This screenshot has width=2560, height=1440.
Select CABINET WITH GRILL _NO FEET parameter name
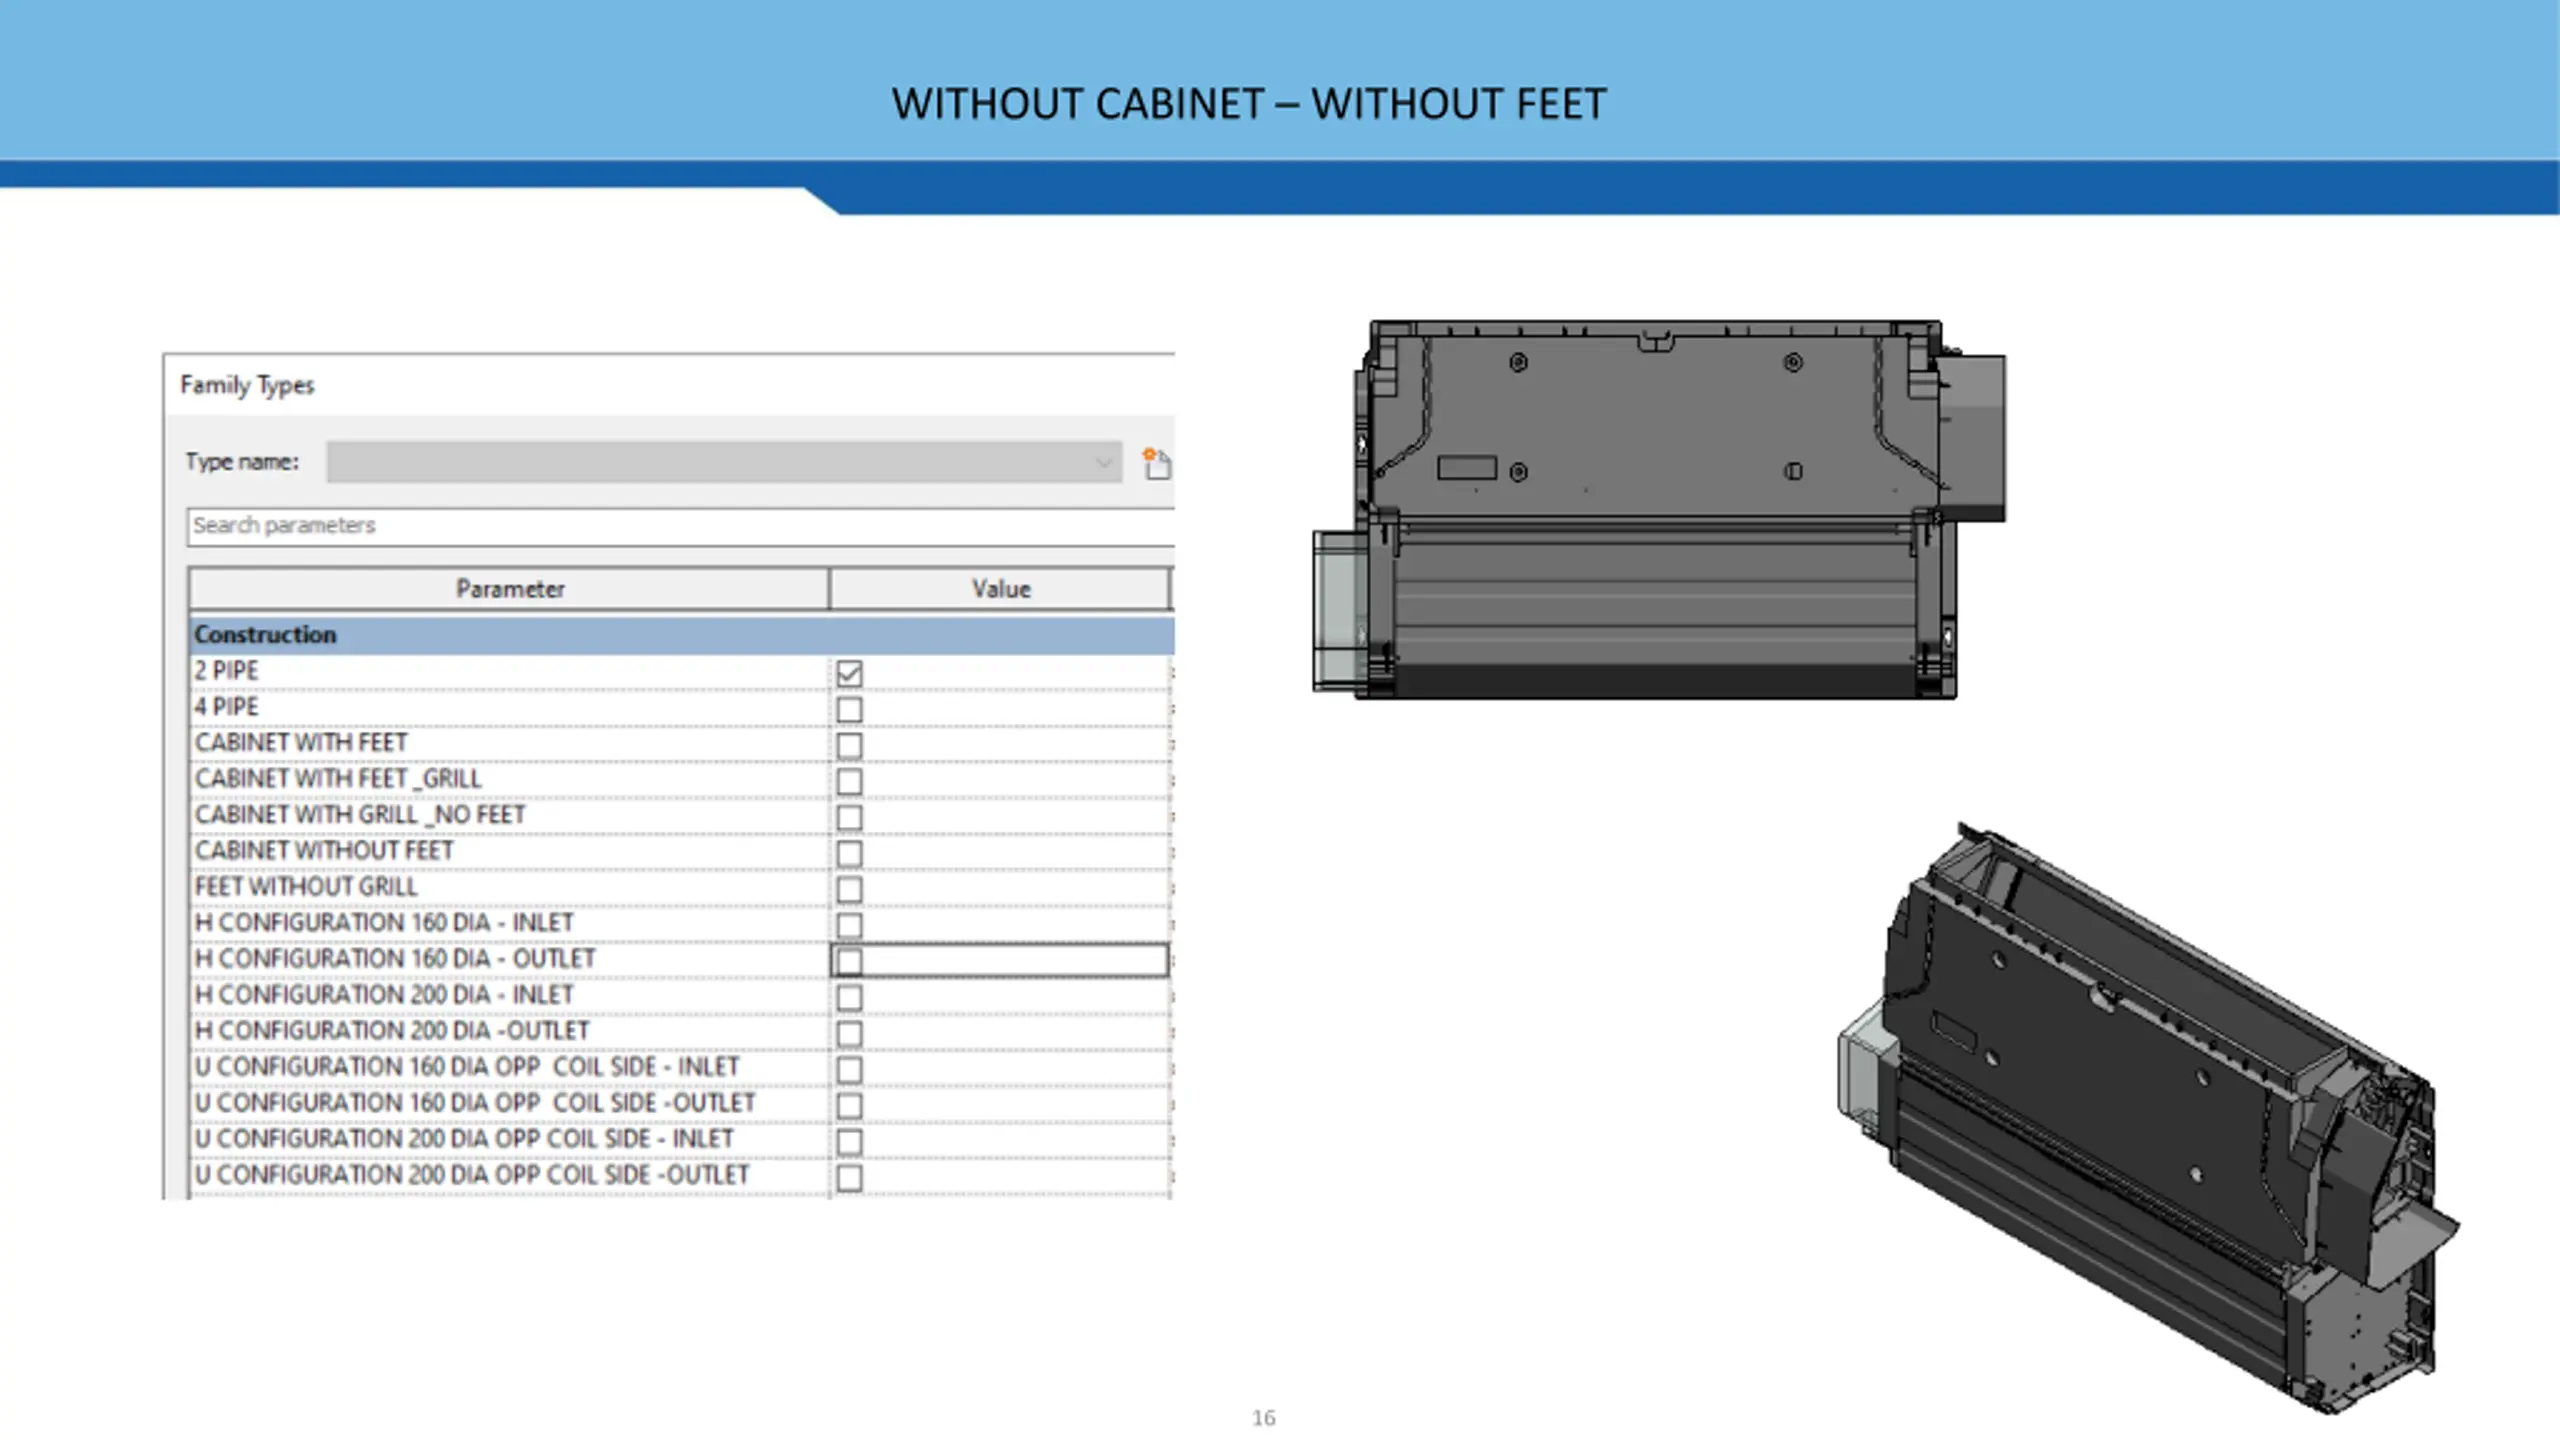[x=360, y=815]
